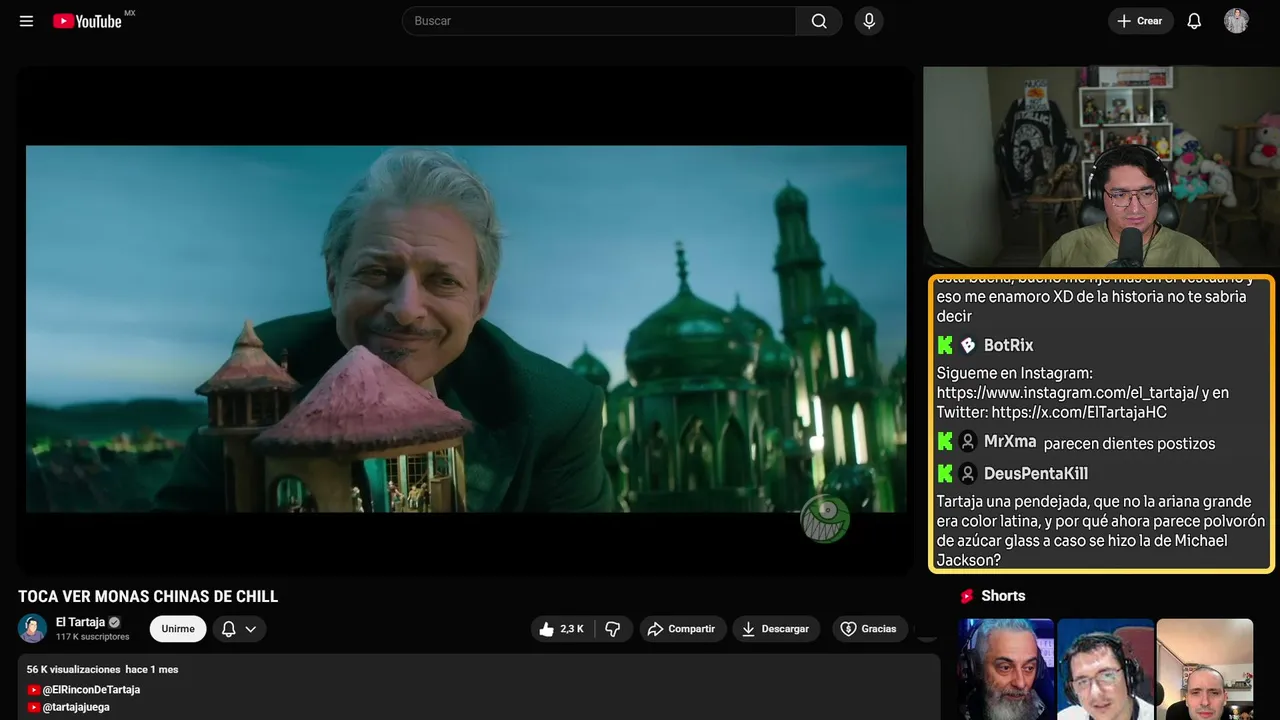Image resolution: width=1280 pixels, height=720 pixels.
Task: Open the channel notification bell settings
Action: click(229, 629)
